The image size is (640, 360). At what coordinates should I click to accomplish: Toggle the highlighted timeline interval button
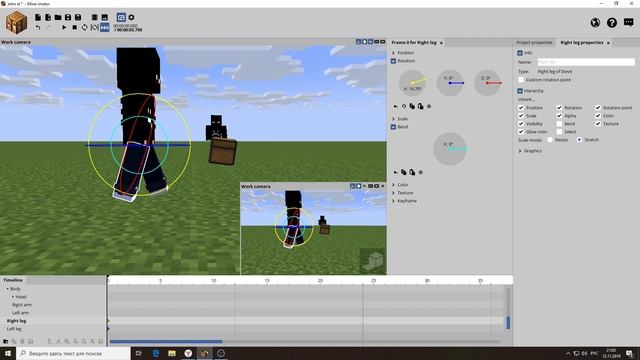[x=105, y=27]
